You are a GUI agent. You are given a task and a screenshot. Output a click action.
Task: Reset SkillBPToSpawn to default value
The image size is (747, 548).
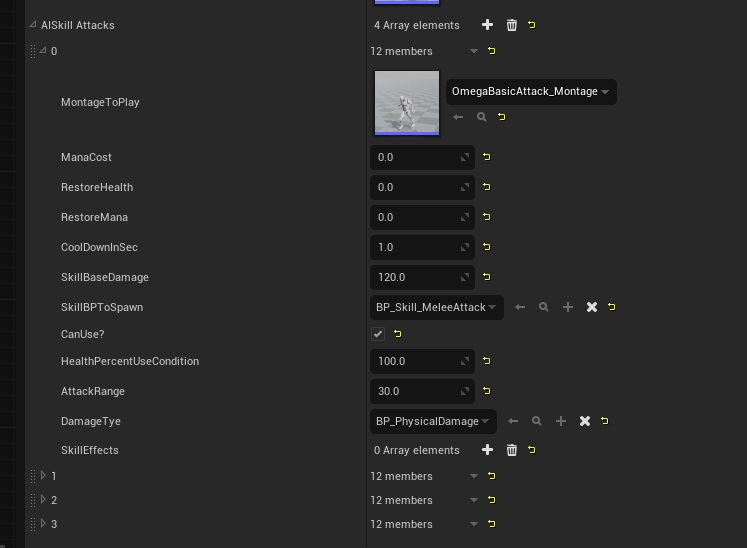pos(612,307)
